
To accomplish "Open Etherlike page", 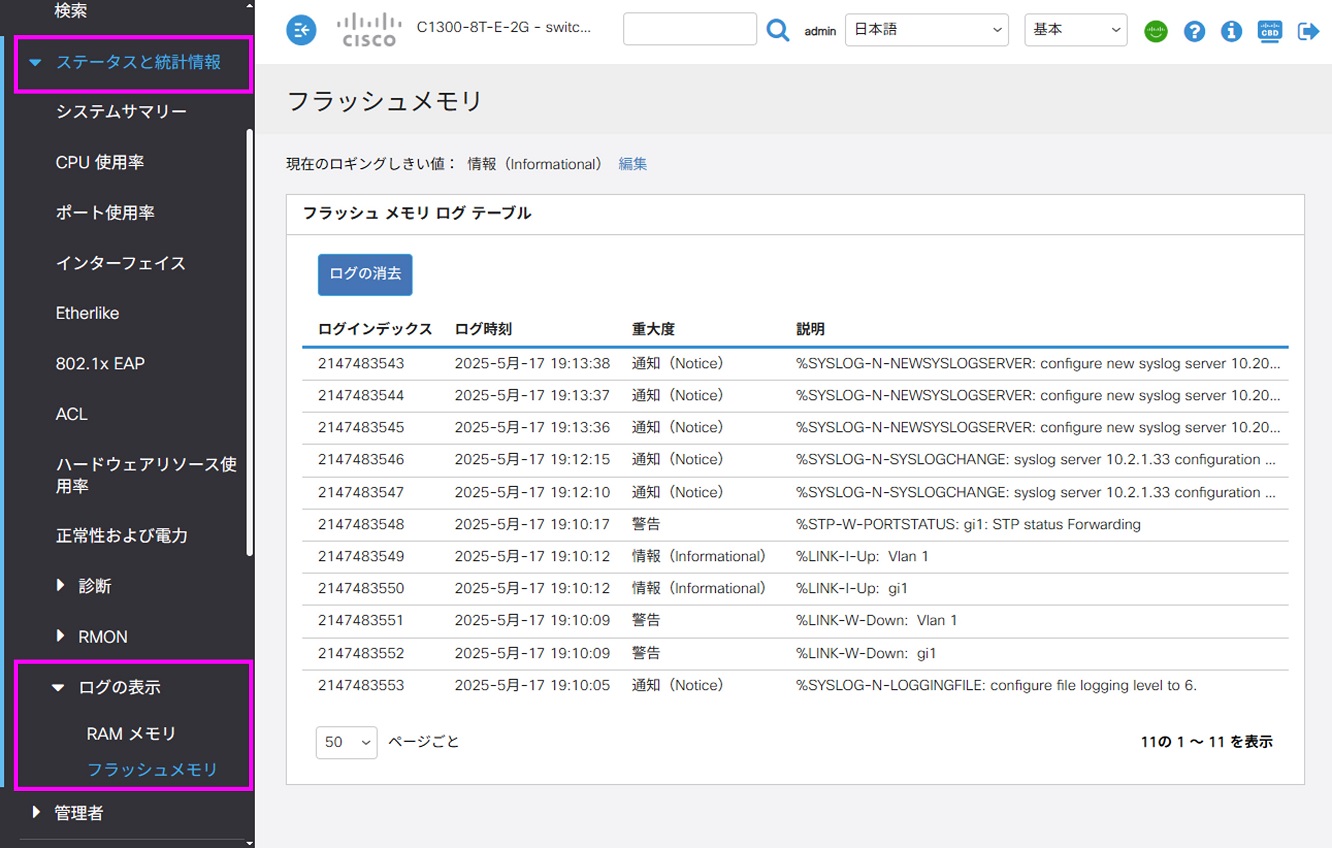I will (87, 313).
